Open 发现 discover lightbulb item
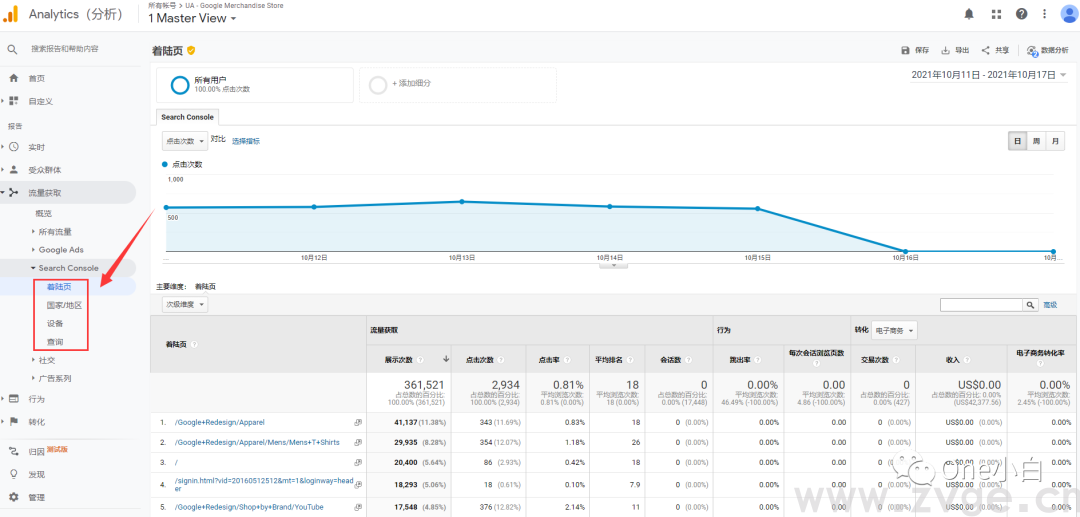The width and height of the screenshot is (1080, 517). tap(37, 474)
